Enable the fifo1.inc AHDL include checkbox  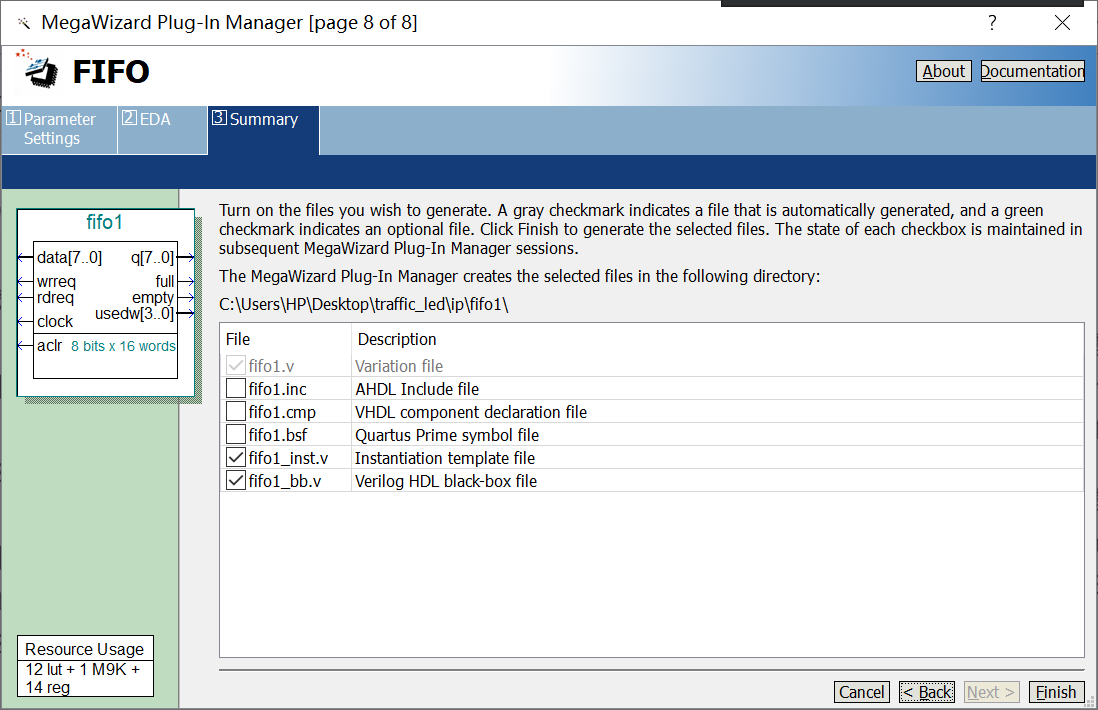pyautogui.click(x=236, y=389)
